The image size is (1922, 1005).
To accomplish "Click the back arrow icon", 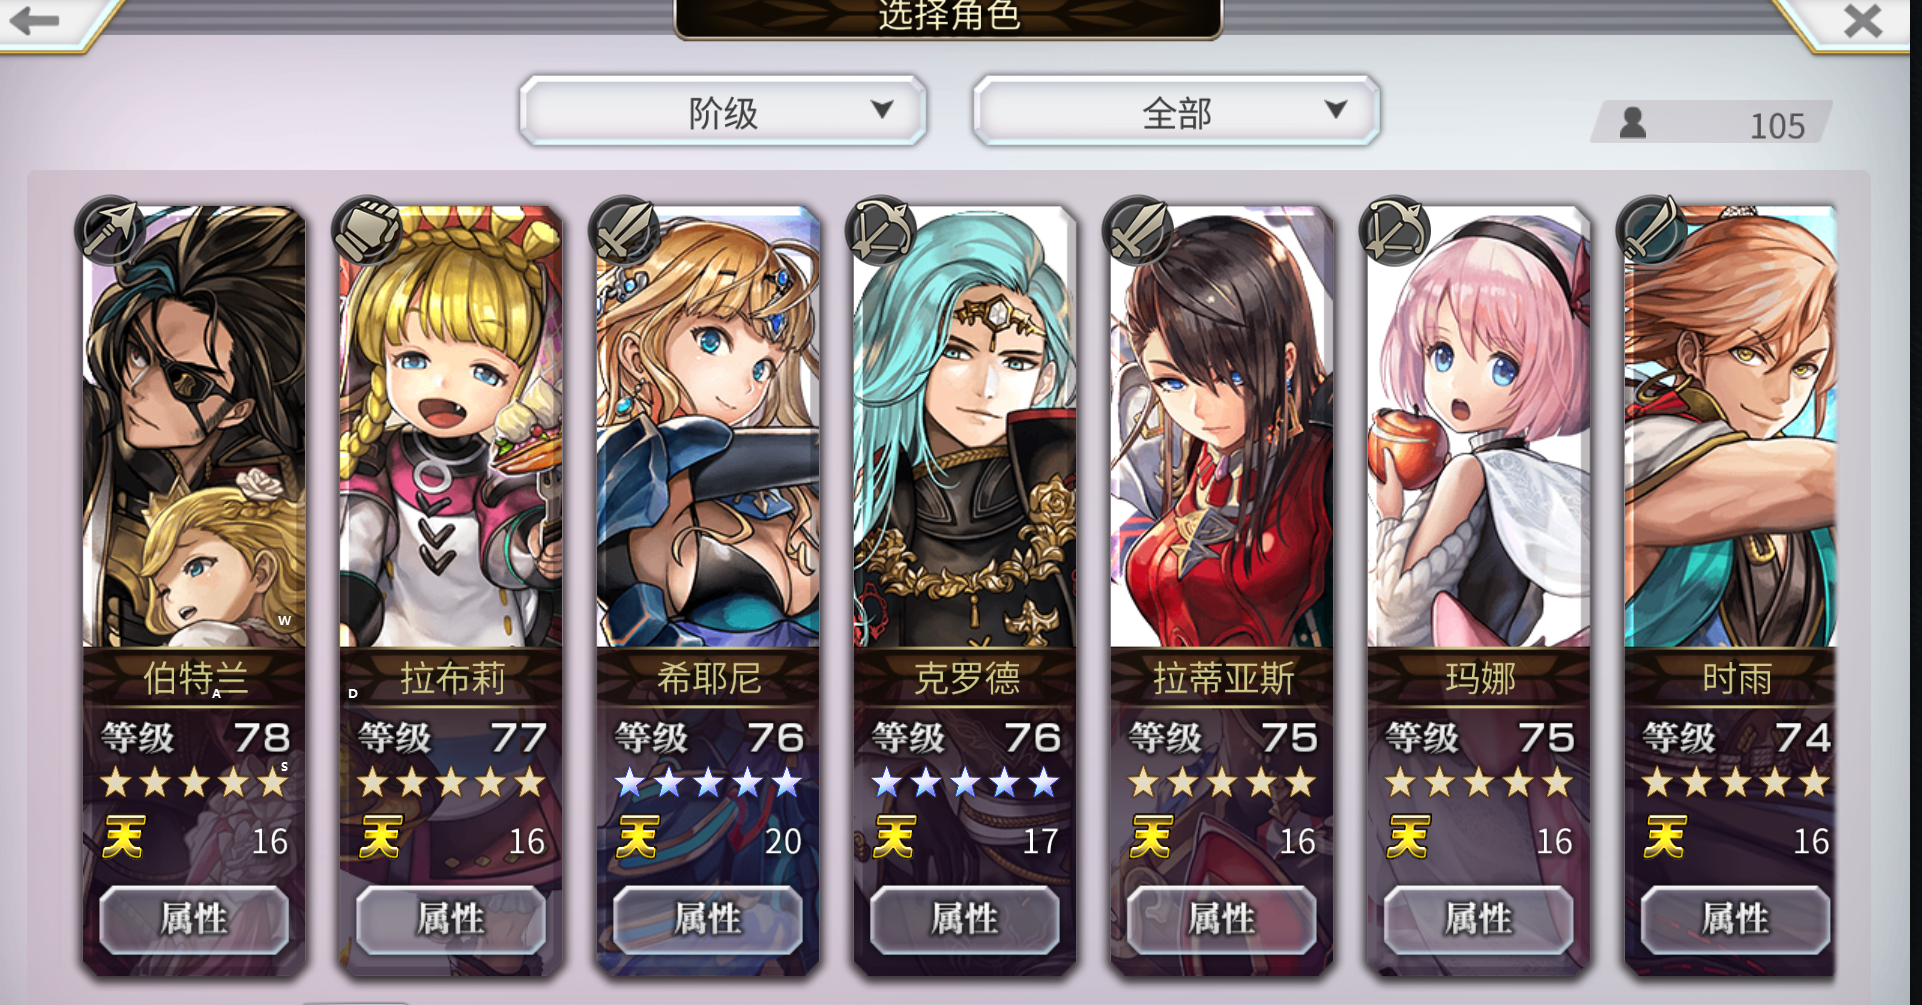I will [x=35, y=20].
